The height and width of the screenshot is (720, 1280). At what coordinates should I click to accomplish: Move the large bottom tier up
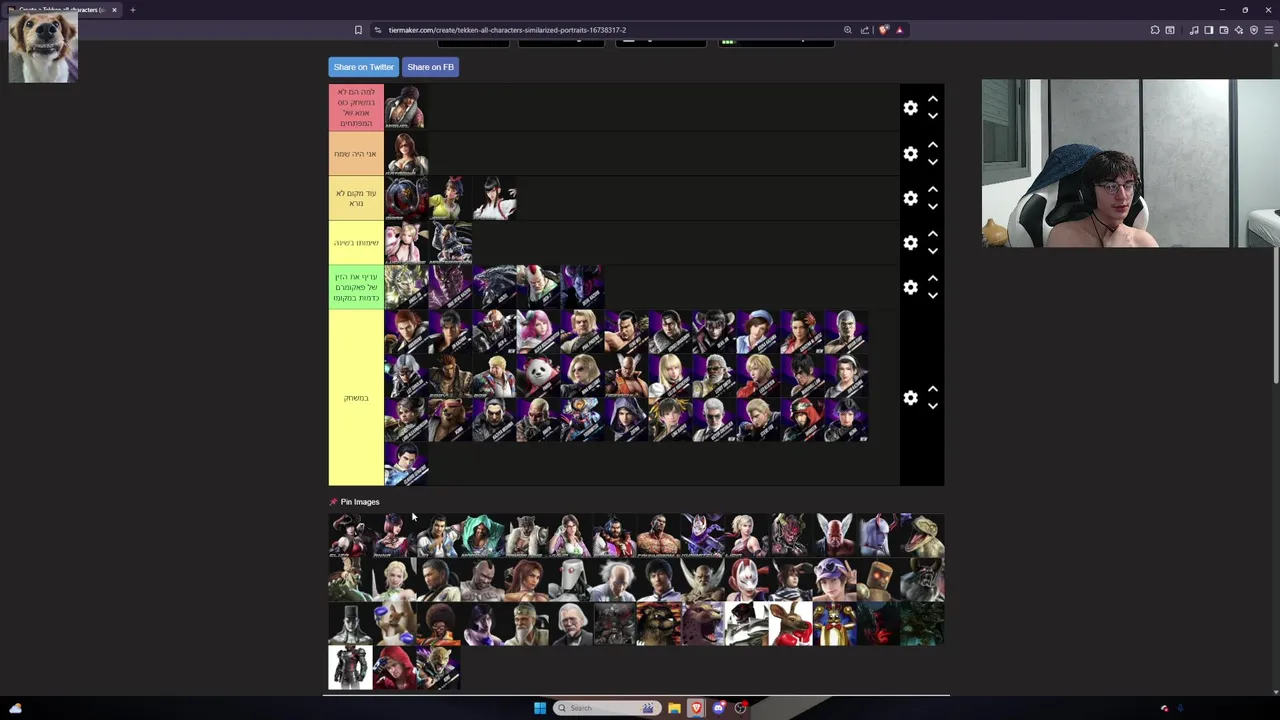tap(932, 389)
